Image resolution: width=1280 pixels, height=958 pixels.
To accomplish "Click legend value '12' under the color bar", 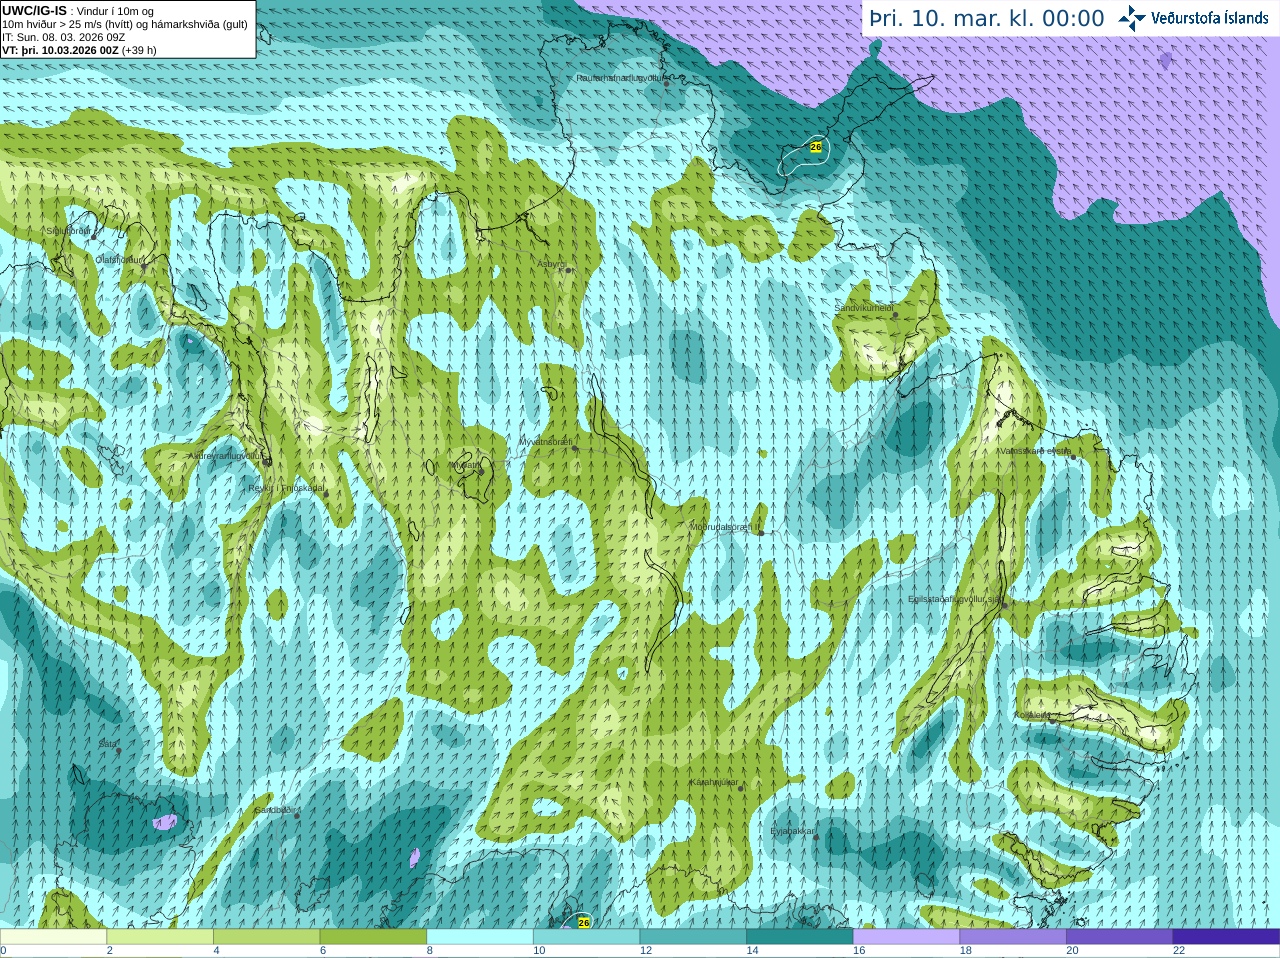I will click(645, 951).
